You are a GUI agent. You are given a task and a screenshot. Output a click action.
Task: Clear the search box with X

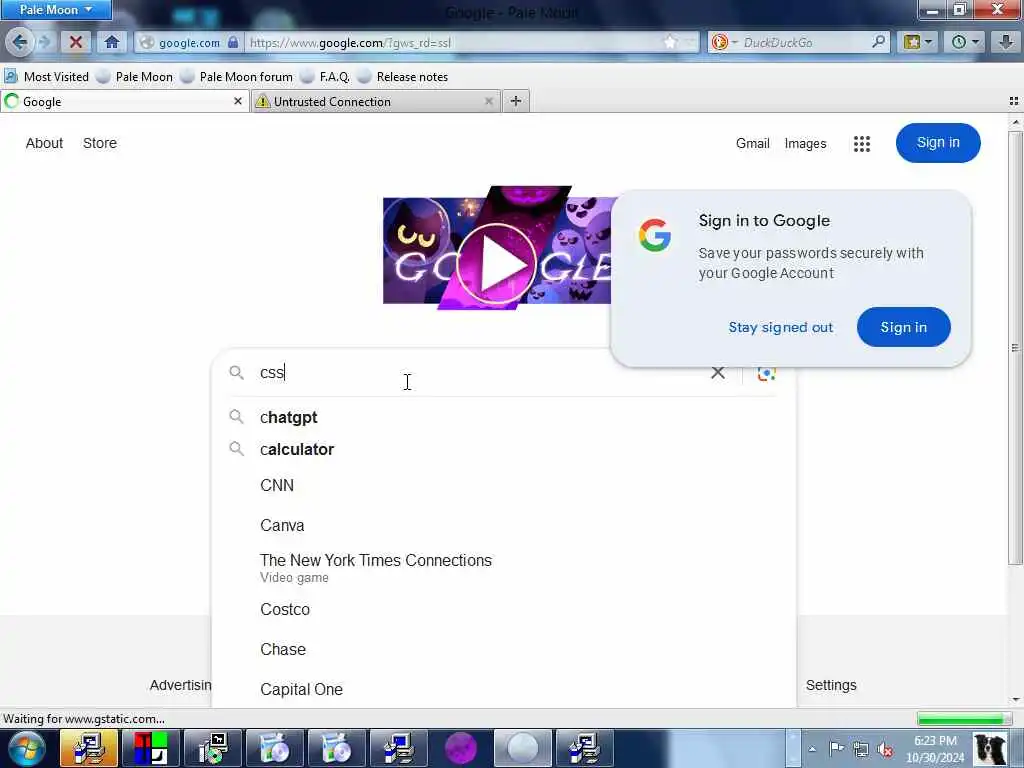tap(718, 372)
